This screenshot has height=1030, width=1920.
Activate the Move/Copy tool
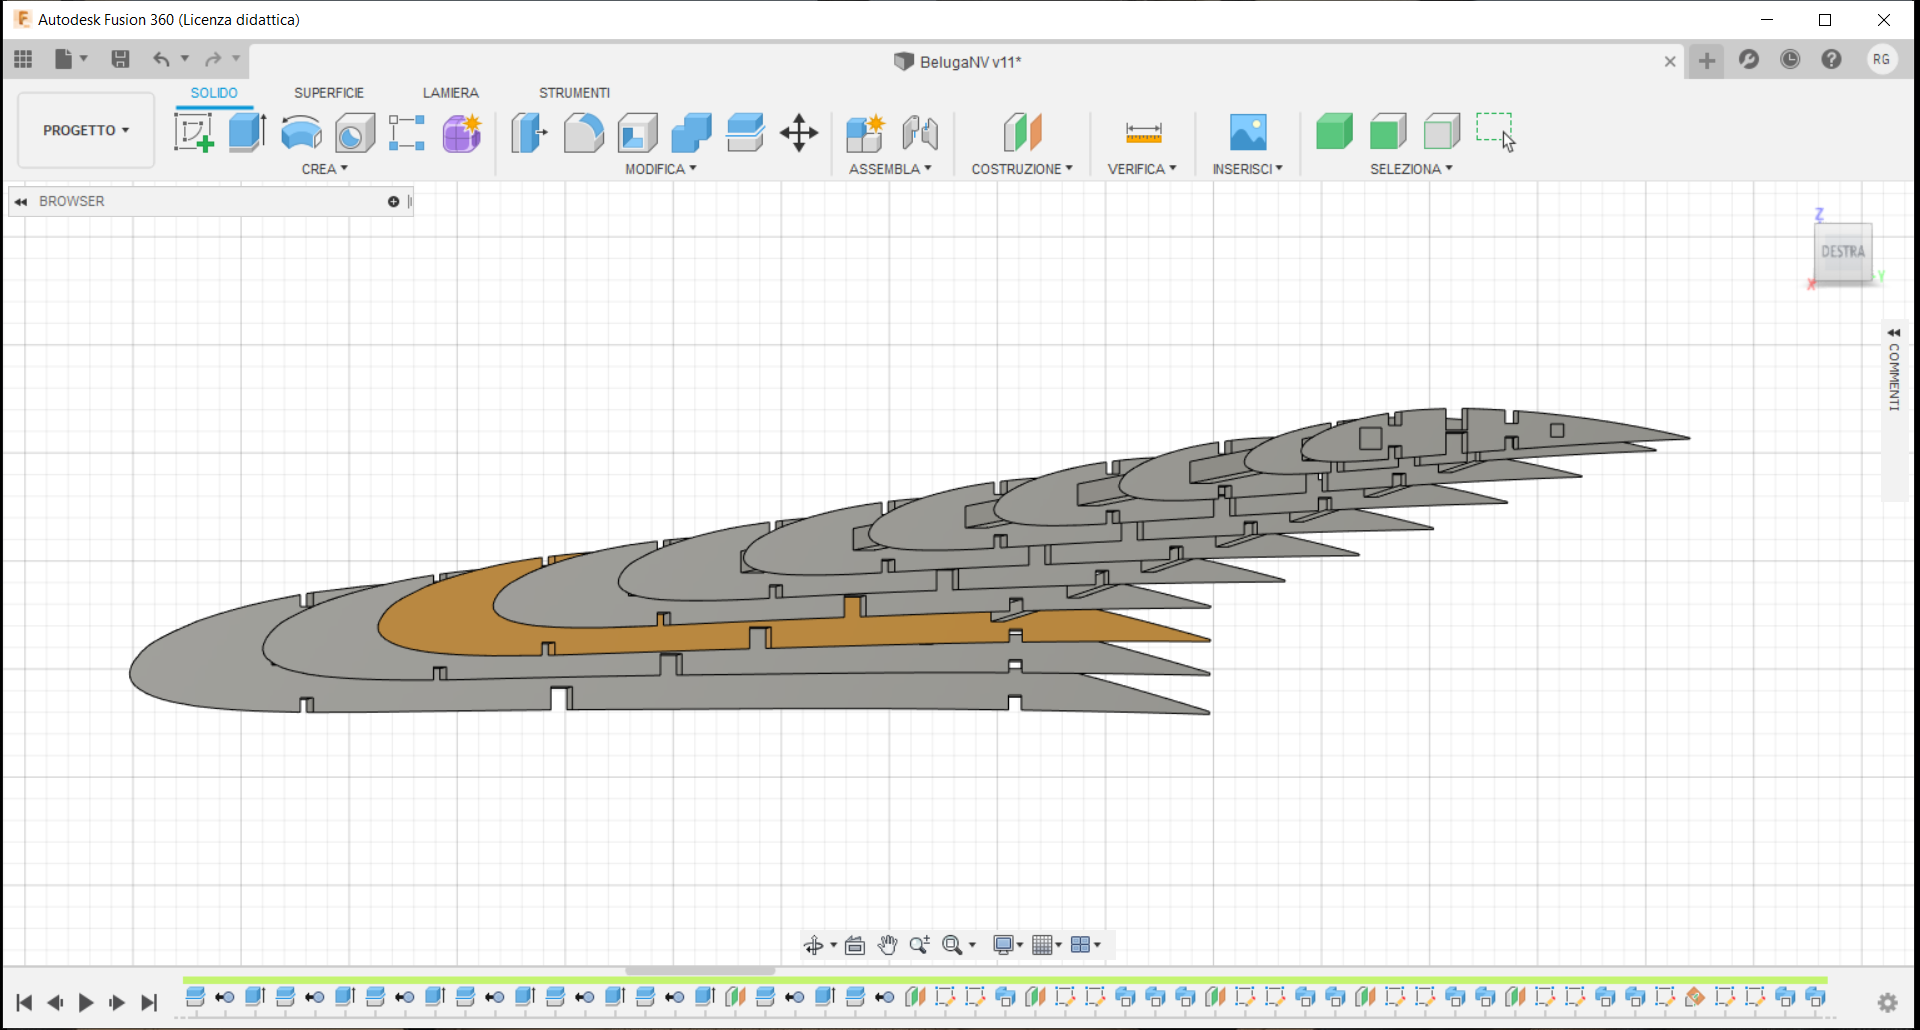coord(799,132)
